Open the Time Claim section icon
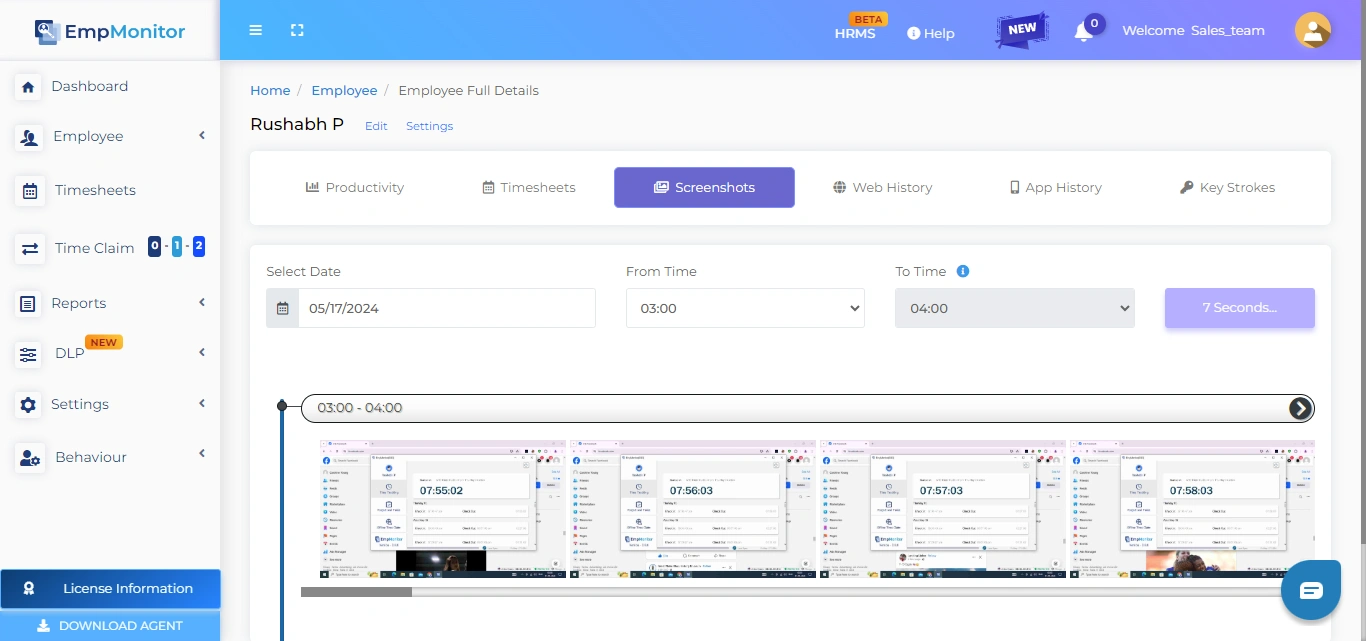The image size is (1366, 641). tap(28, 248)
